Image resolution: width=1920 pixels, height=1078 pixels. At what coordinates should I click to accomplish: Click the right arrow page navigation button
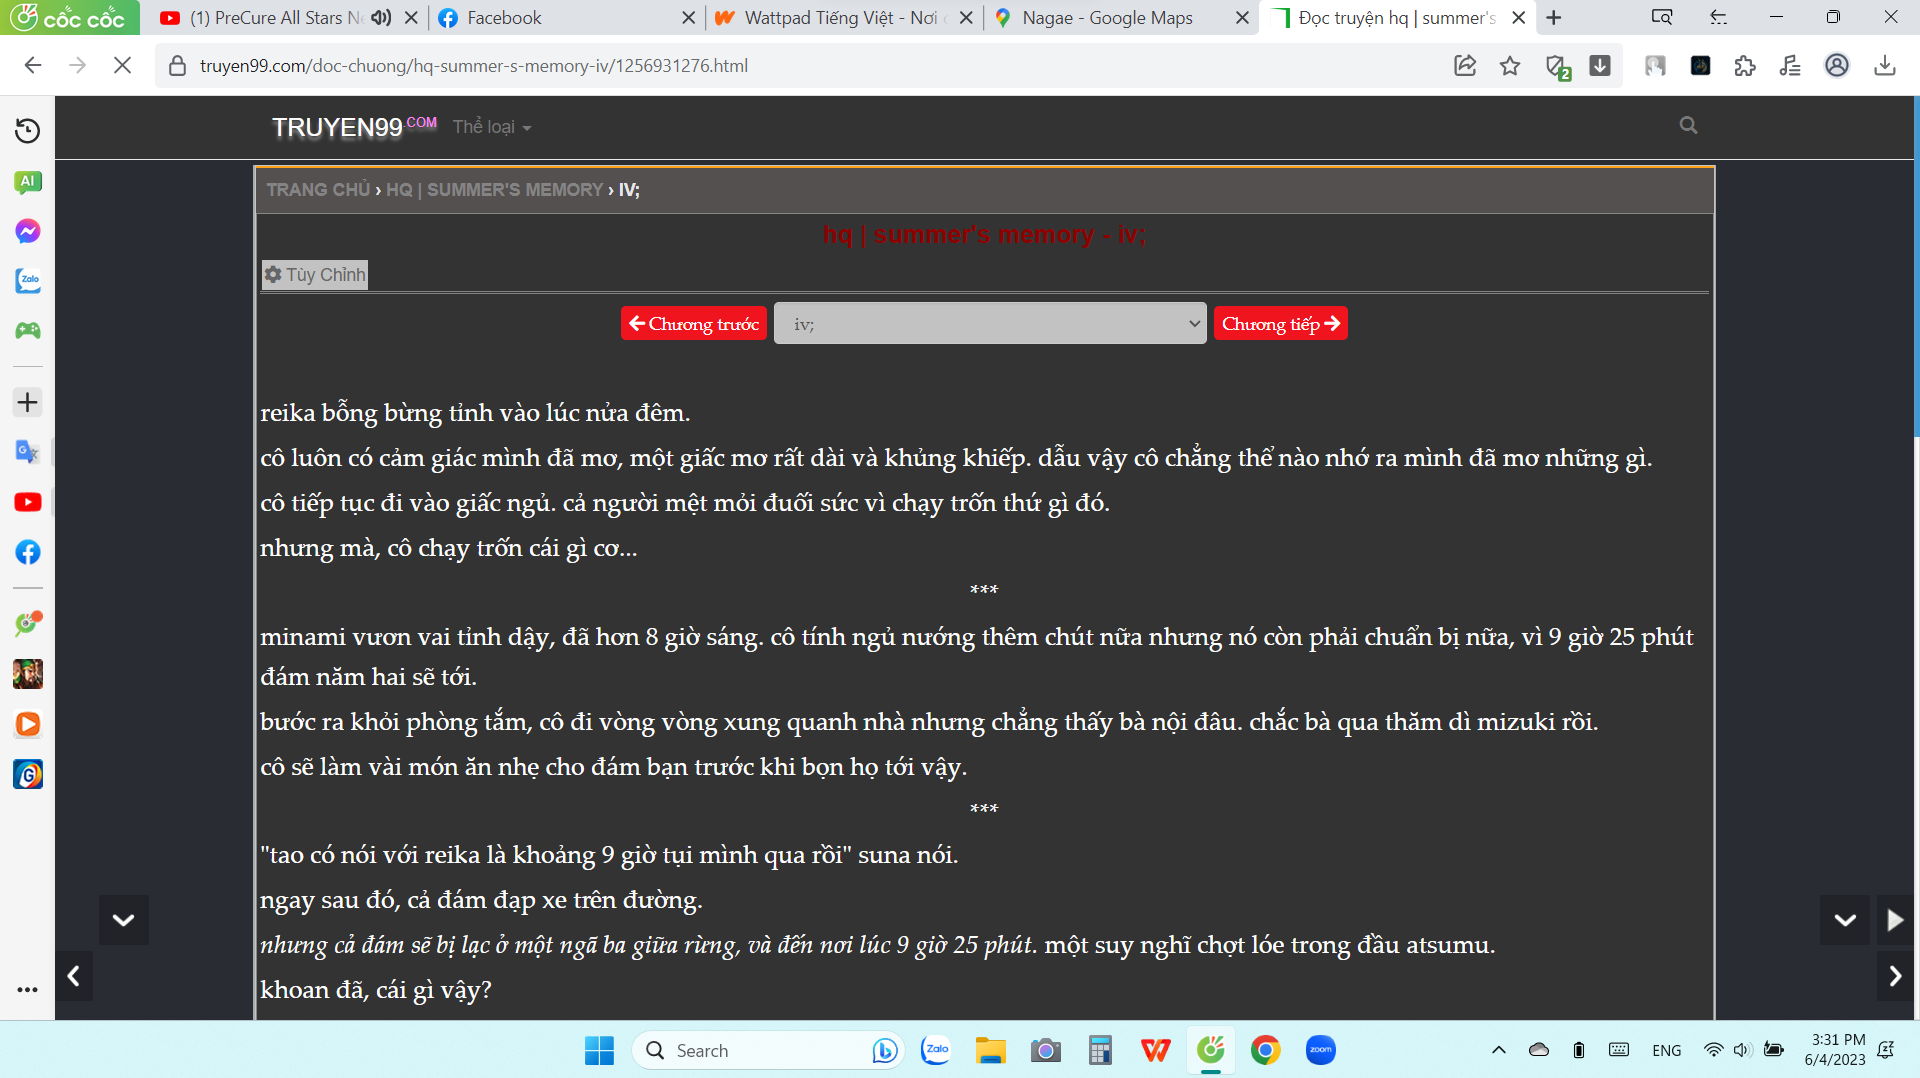[x=1895, y=976]
